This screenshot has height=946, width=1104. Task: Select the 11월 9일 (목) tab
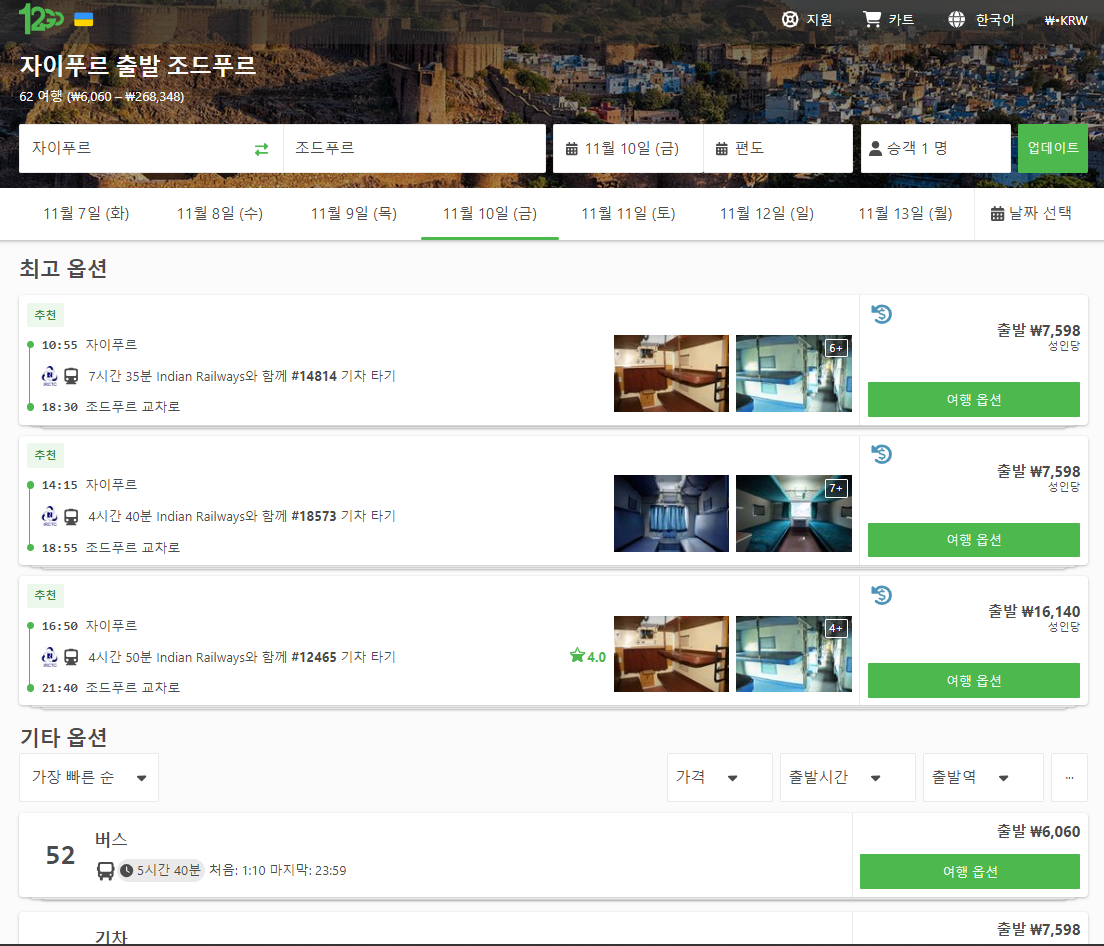354,213
